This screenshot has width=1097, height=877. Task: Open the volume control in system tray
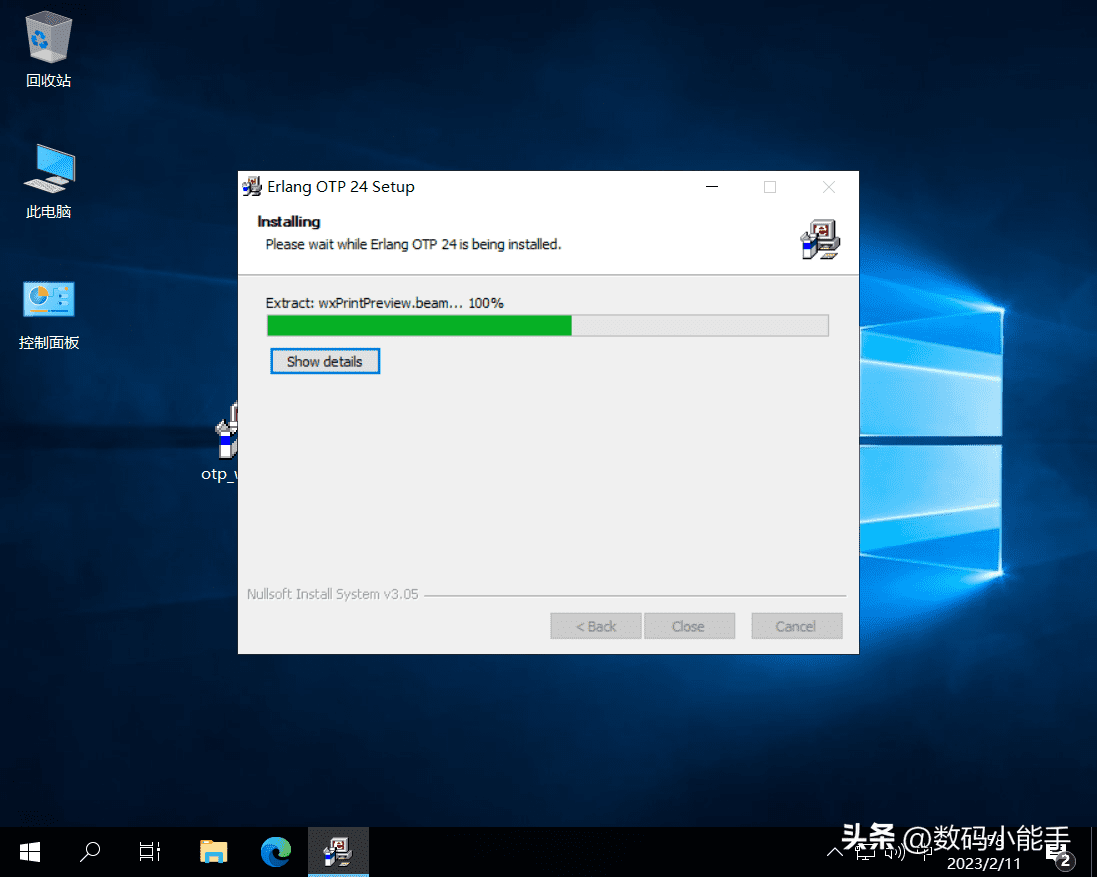click(x=895, y=852)
